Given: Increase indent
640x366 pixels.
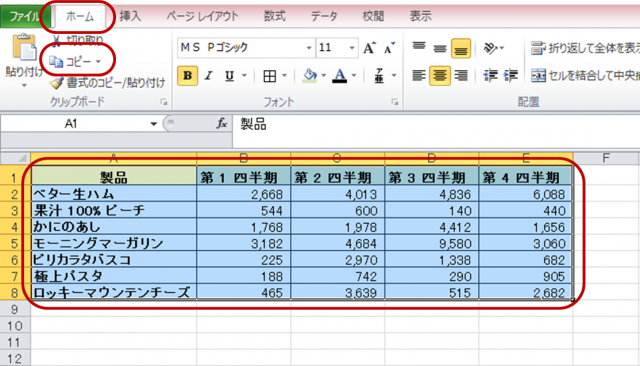Looking at the screenshot, I should 511,76.
